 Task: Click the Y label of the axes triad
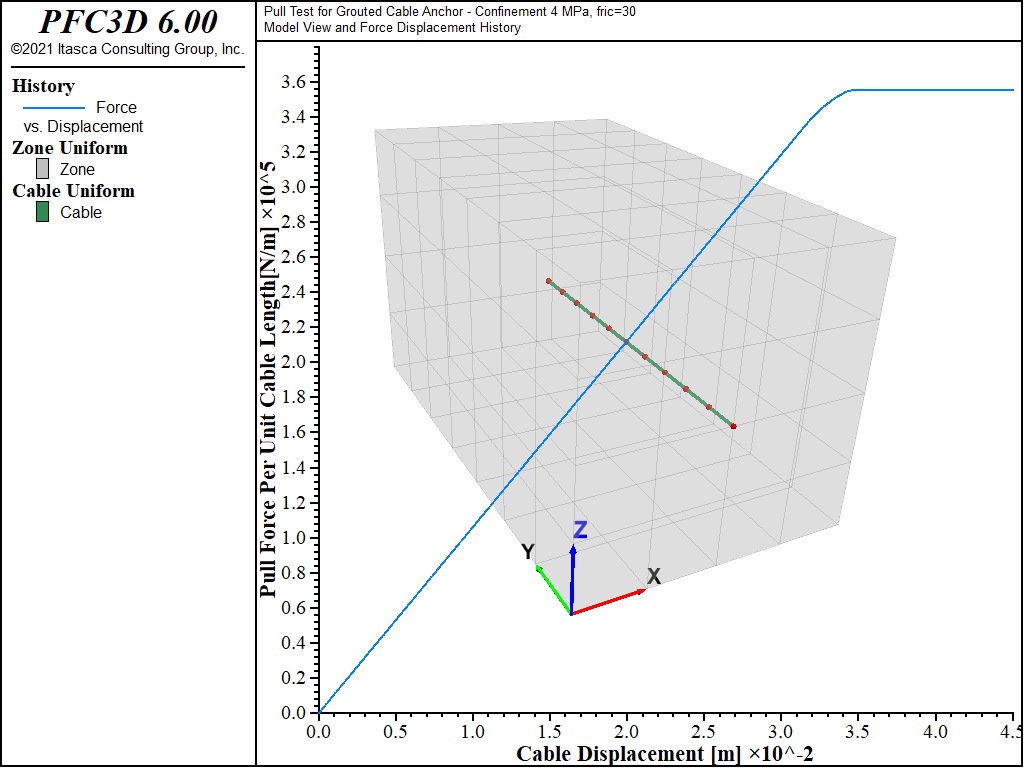(528, 552)
